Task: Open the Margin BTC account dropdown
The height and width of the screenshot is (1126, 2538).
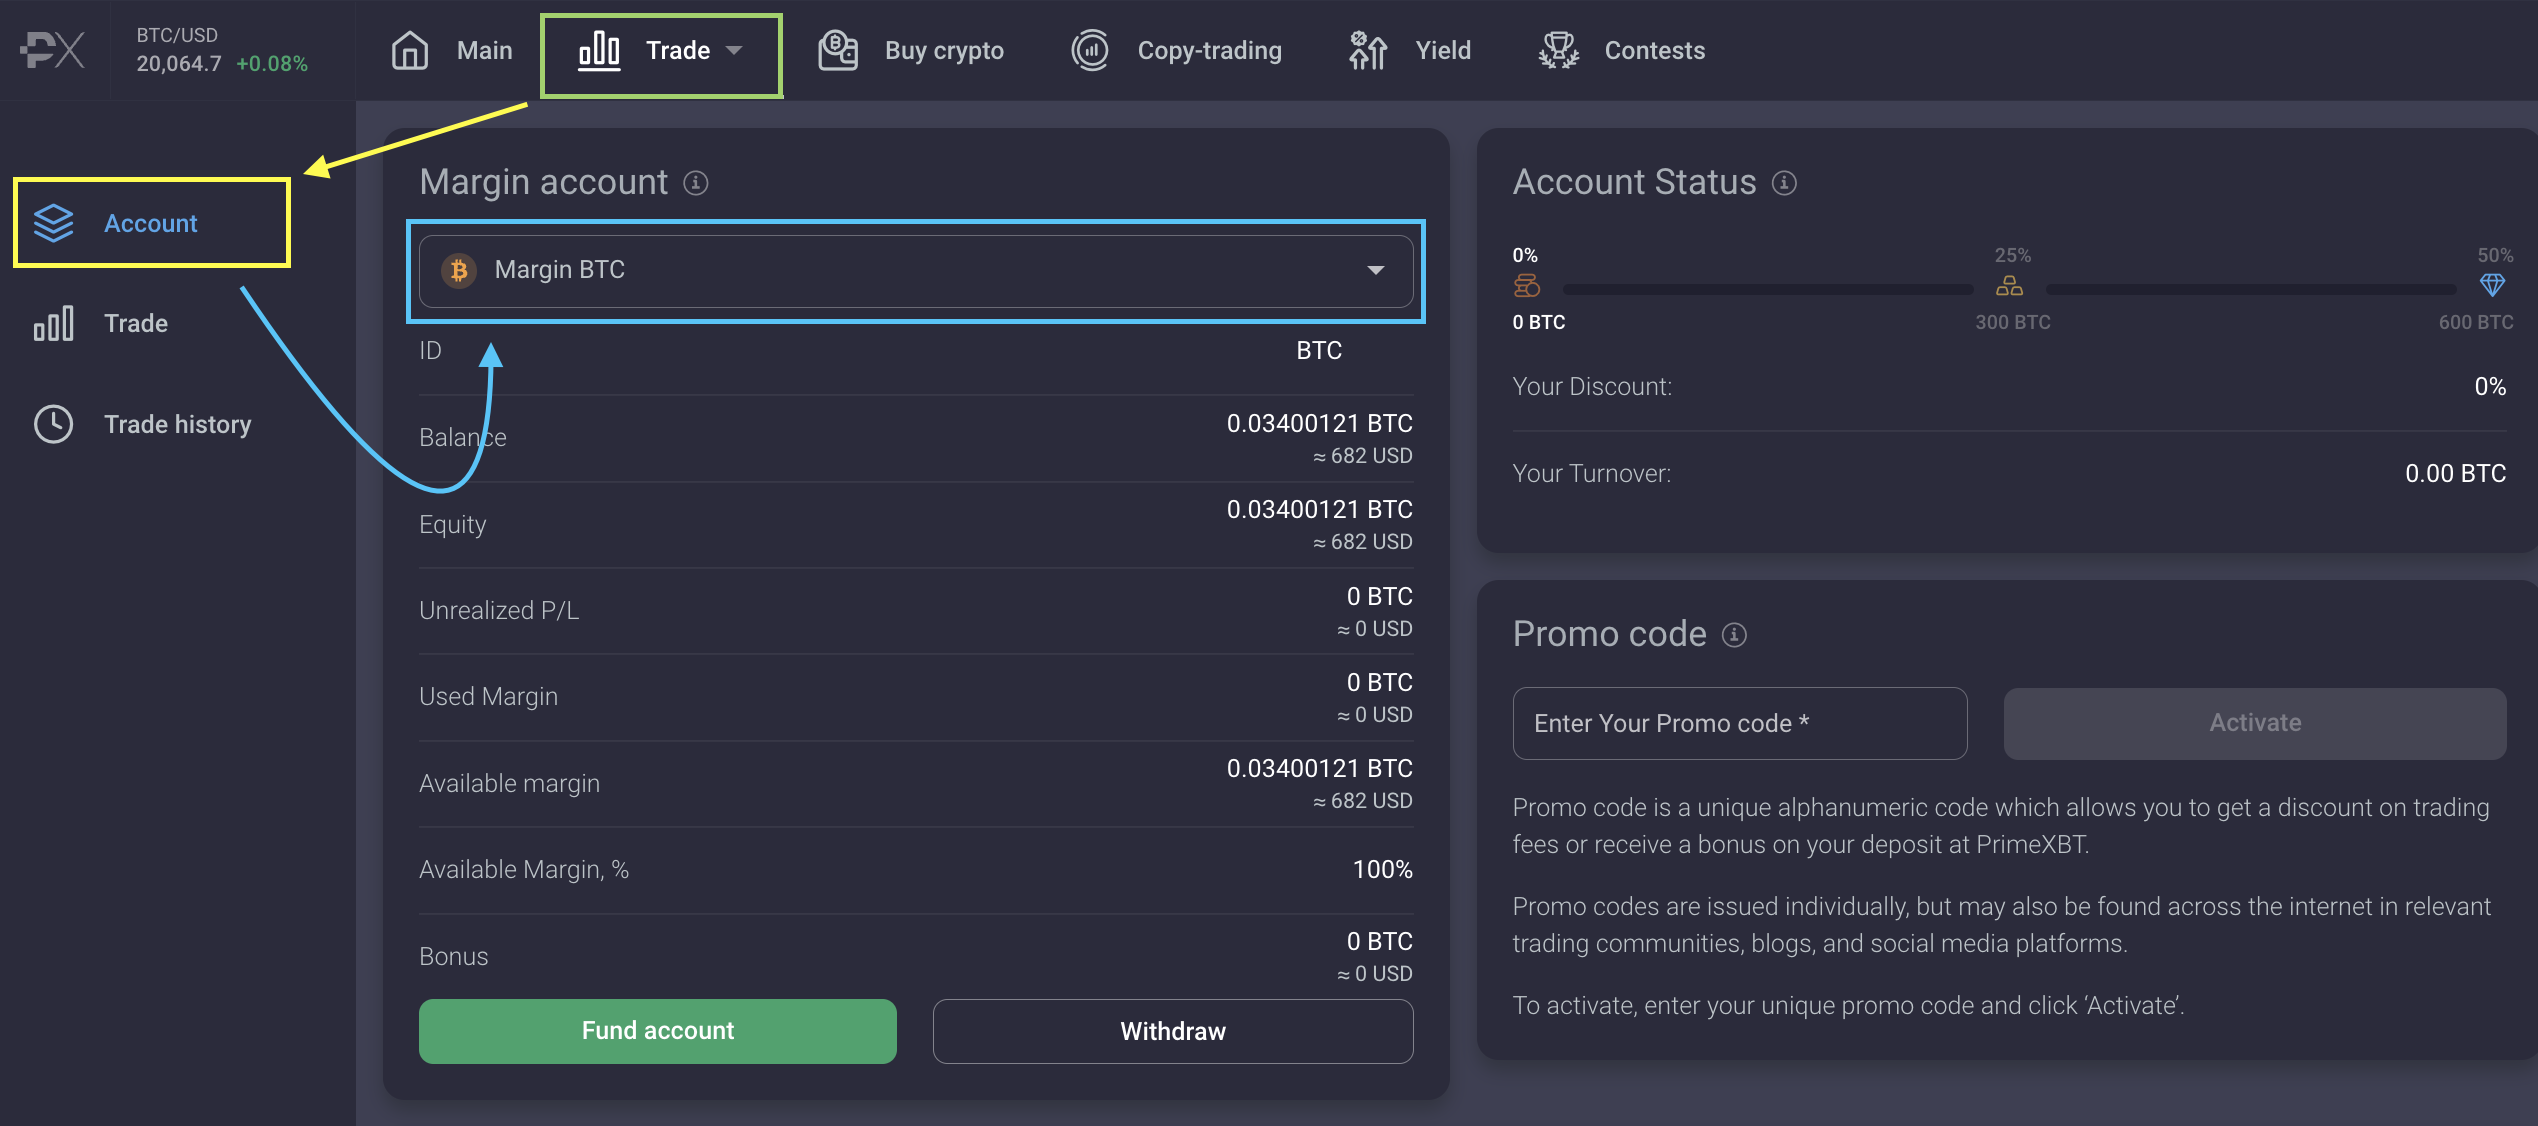Action: (916, 271)
